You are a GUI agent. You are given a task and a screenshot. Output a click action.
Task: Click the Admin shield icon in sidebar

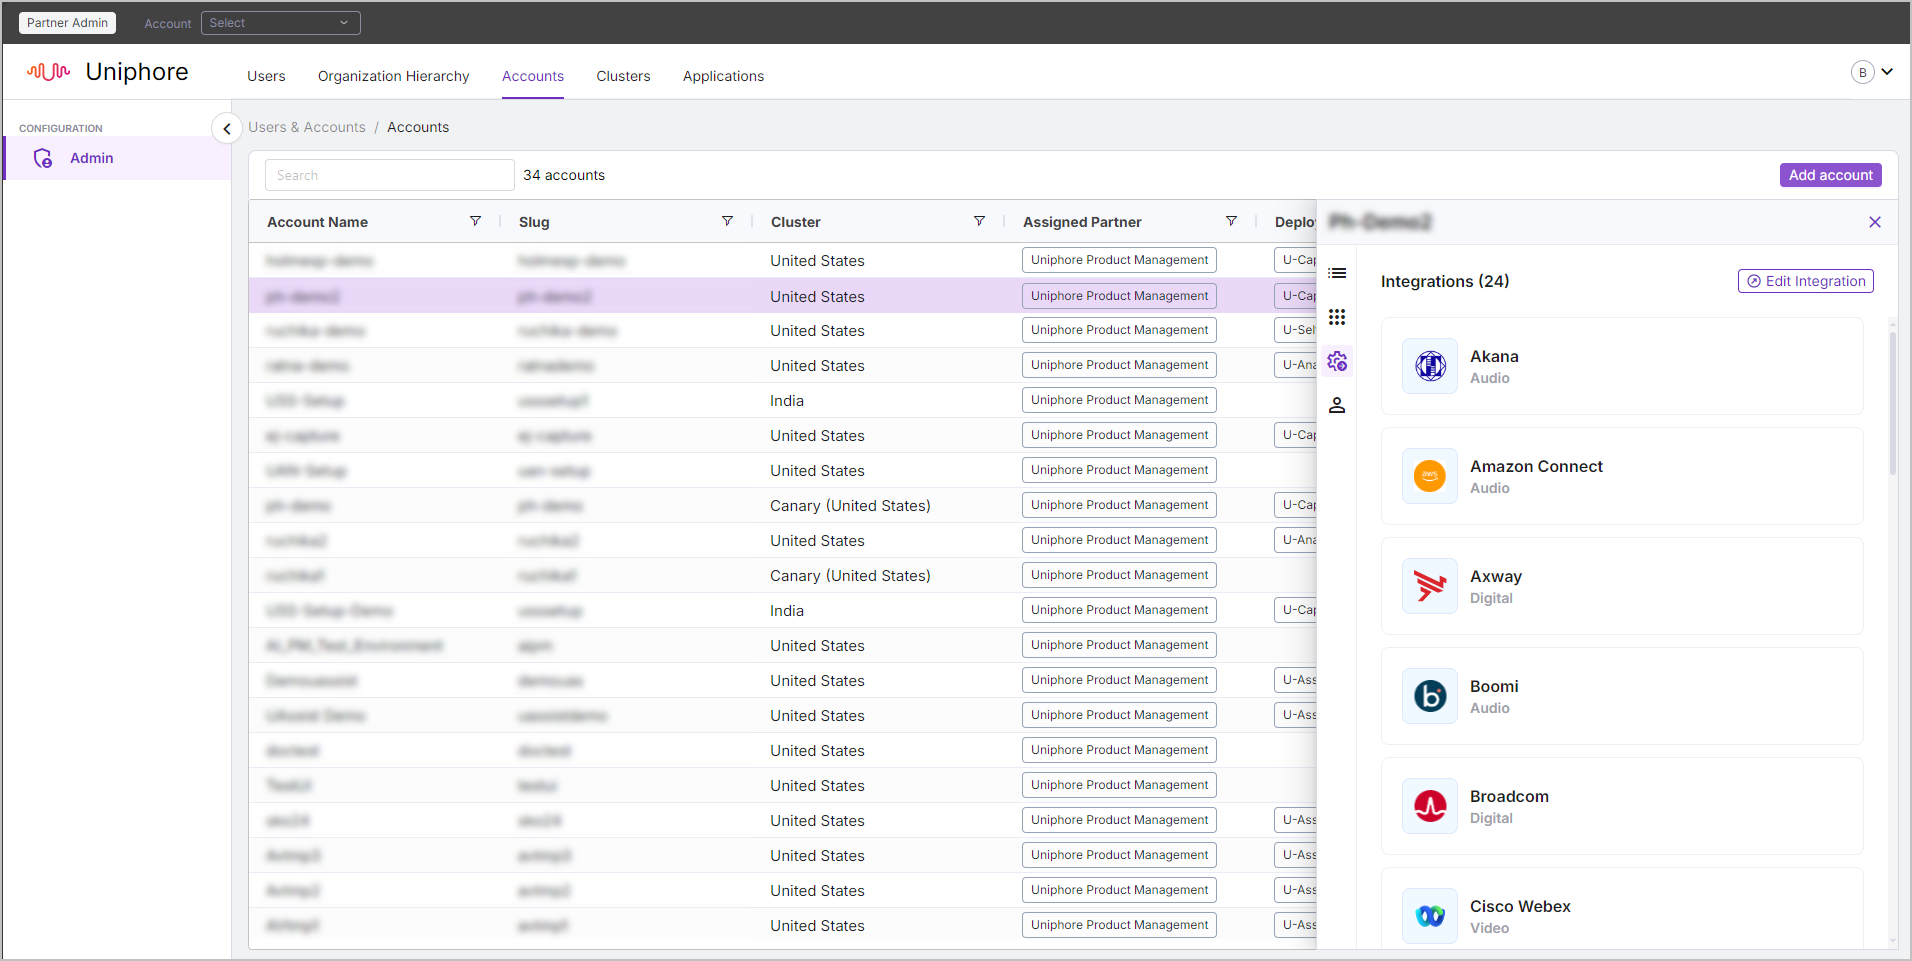pyautogui.click(x=43, y=158)
